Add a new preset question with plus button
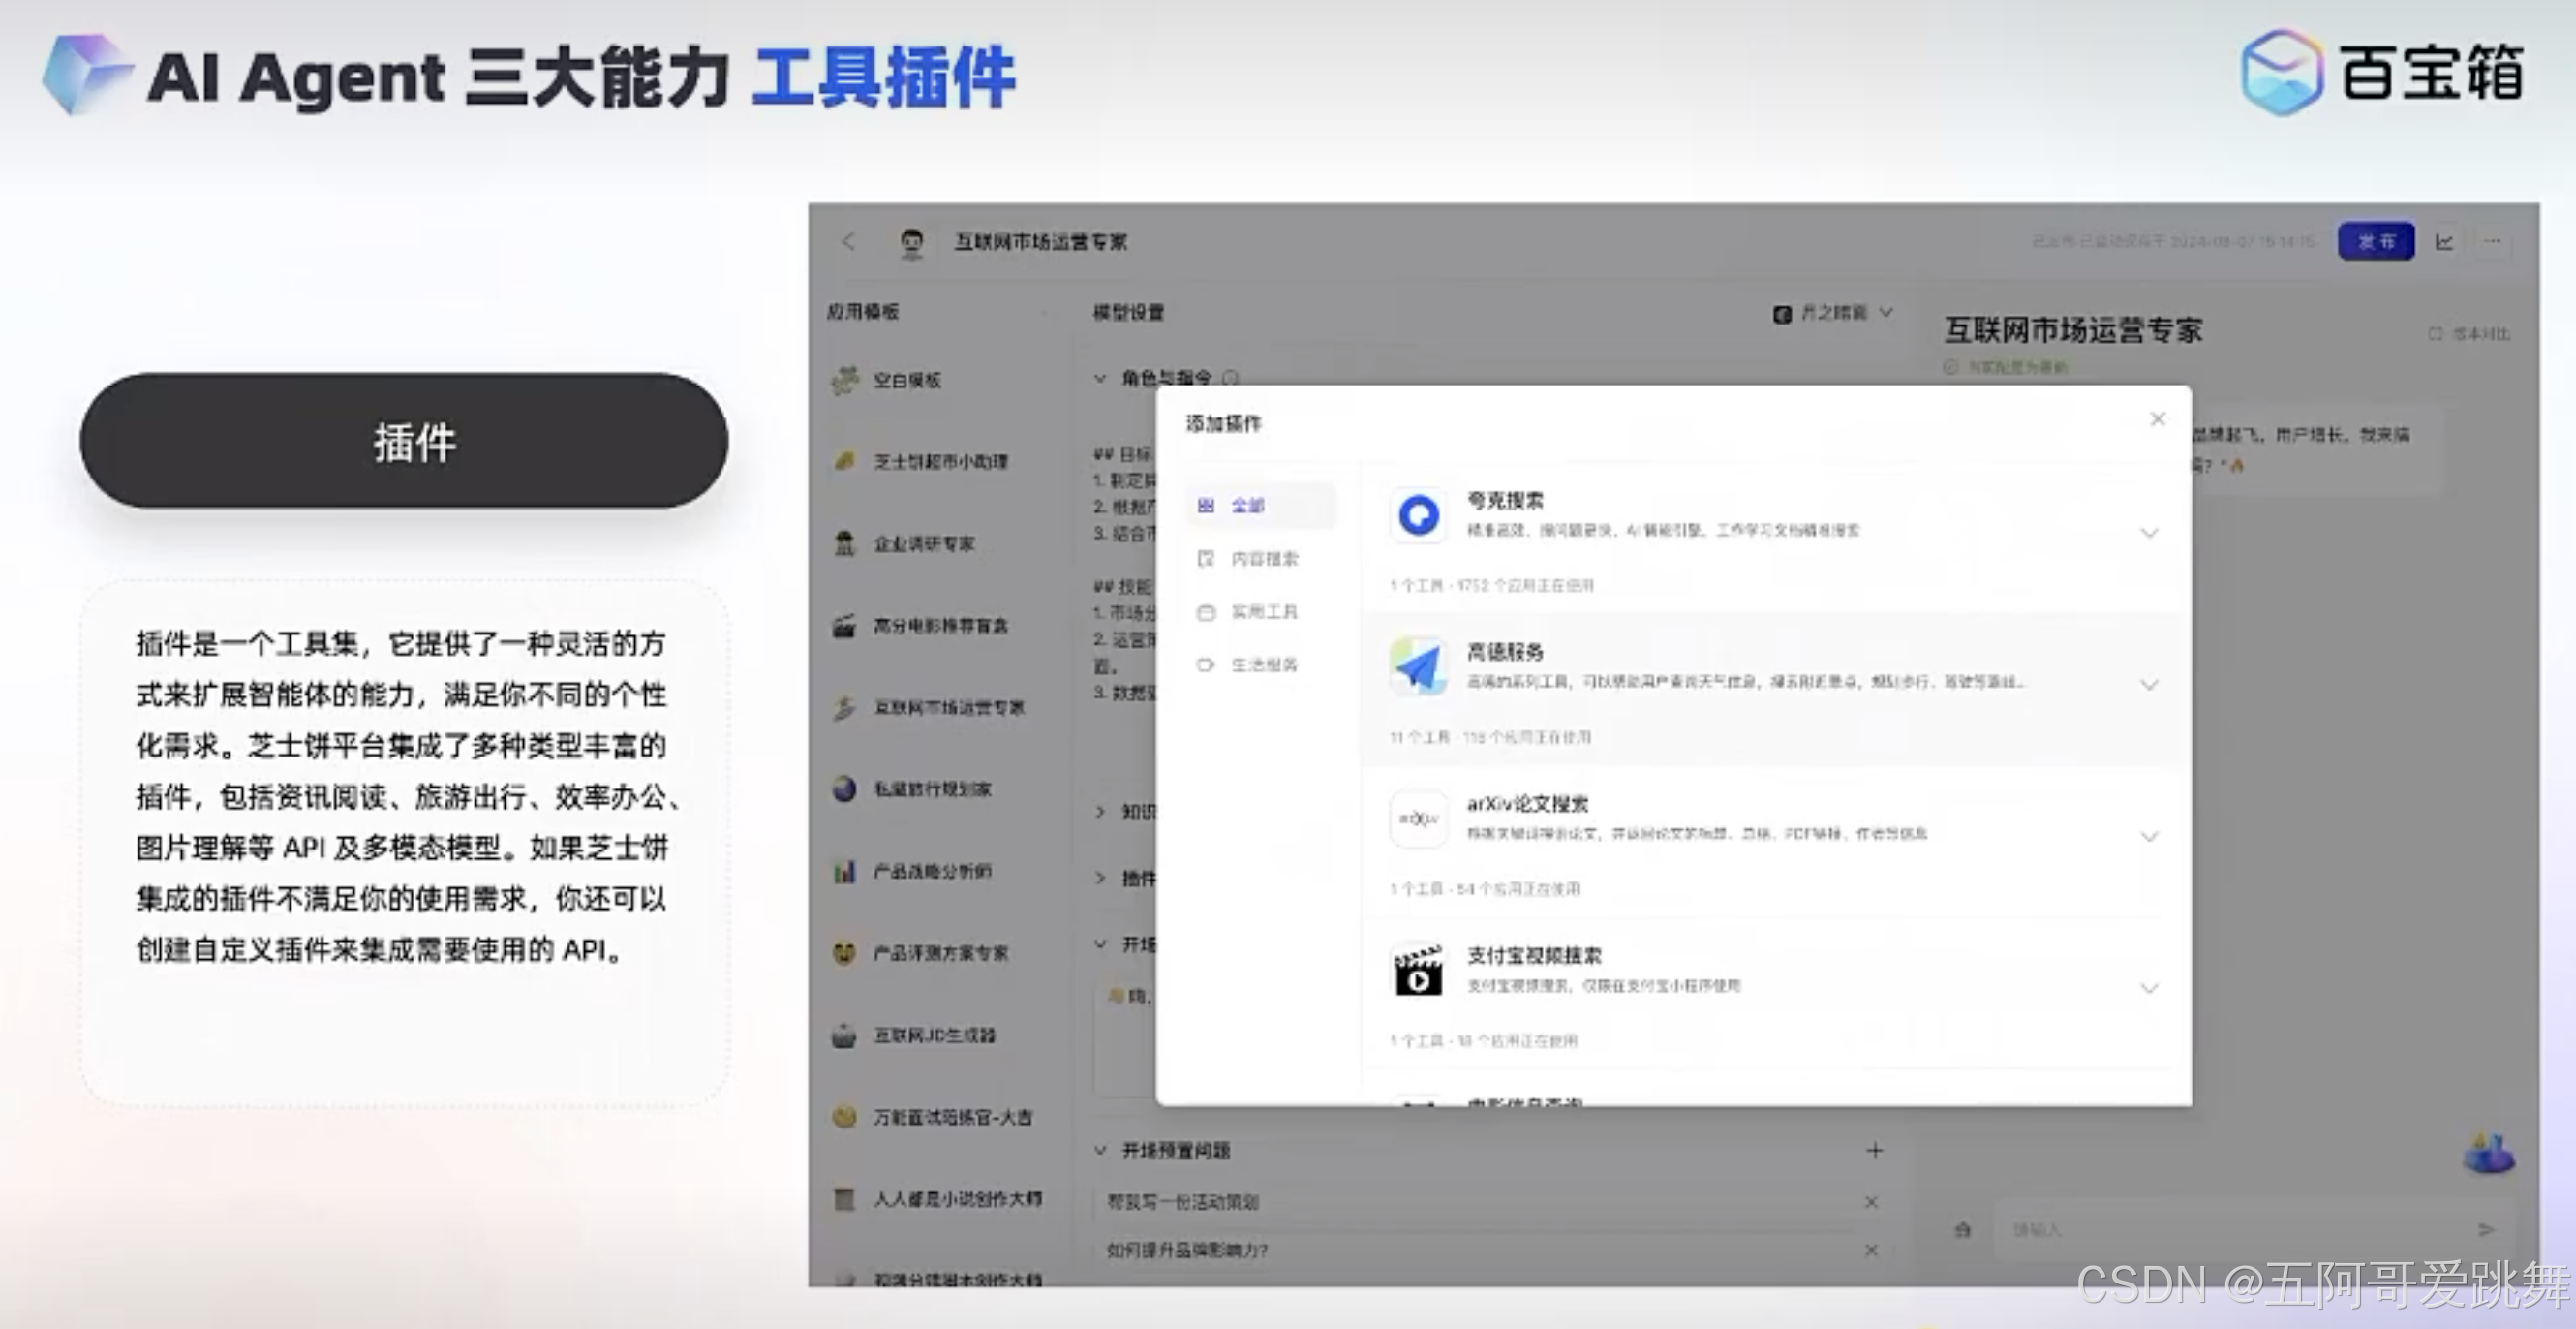Viewport: 2576px width, 1329px height. point(1875,1150)
